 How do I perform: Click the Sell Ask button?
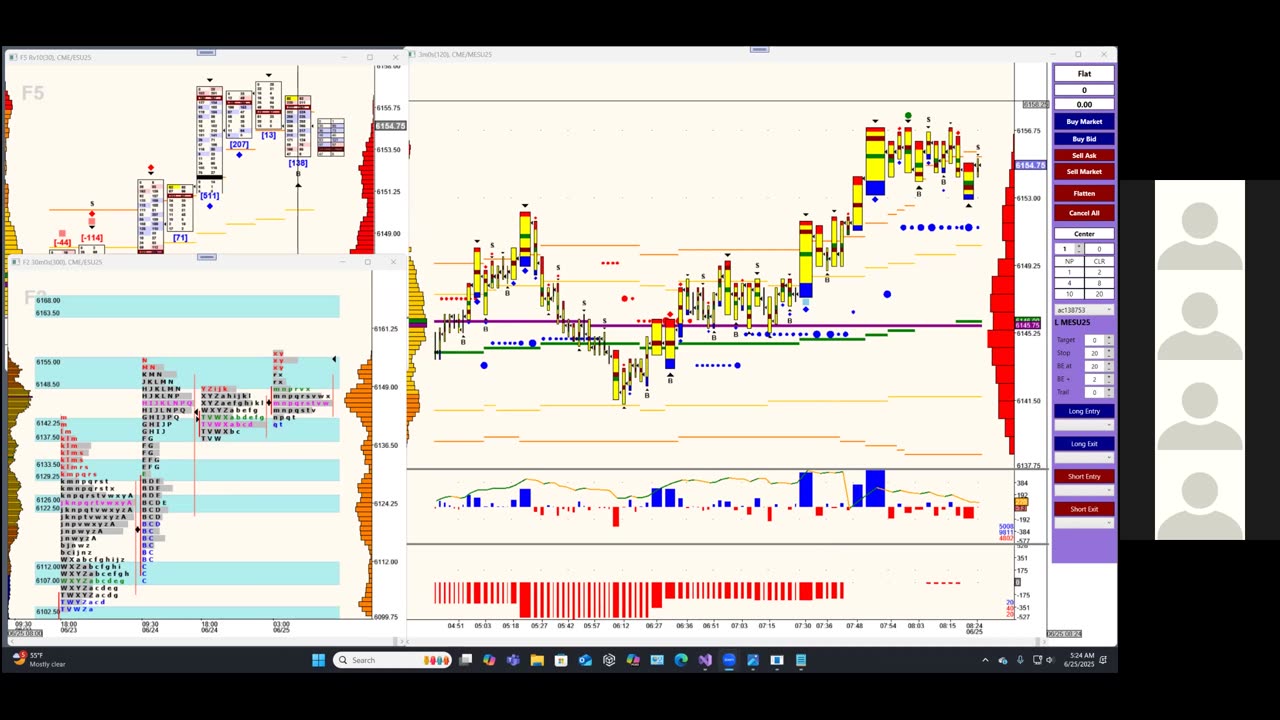coord(1084,155)
